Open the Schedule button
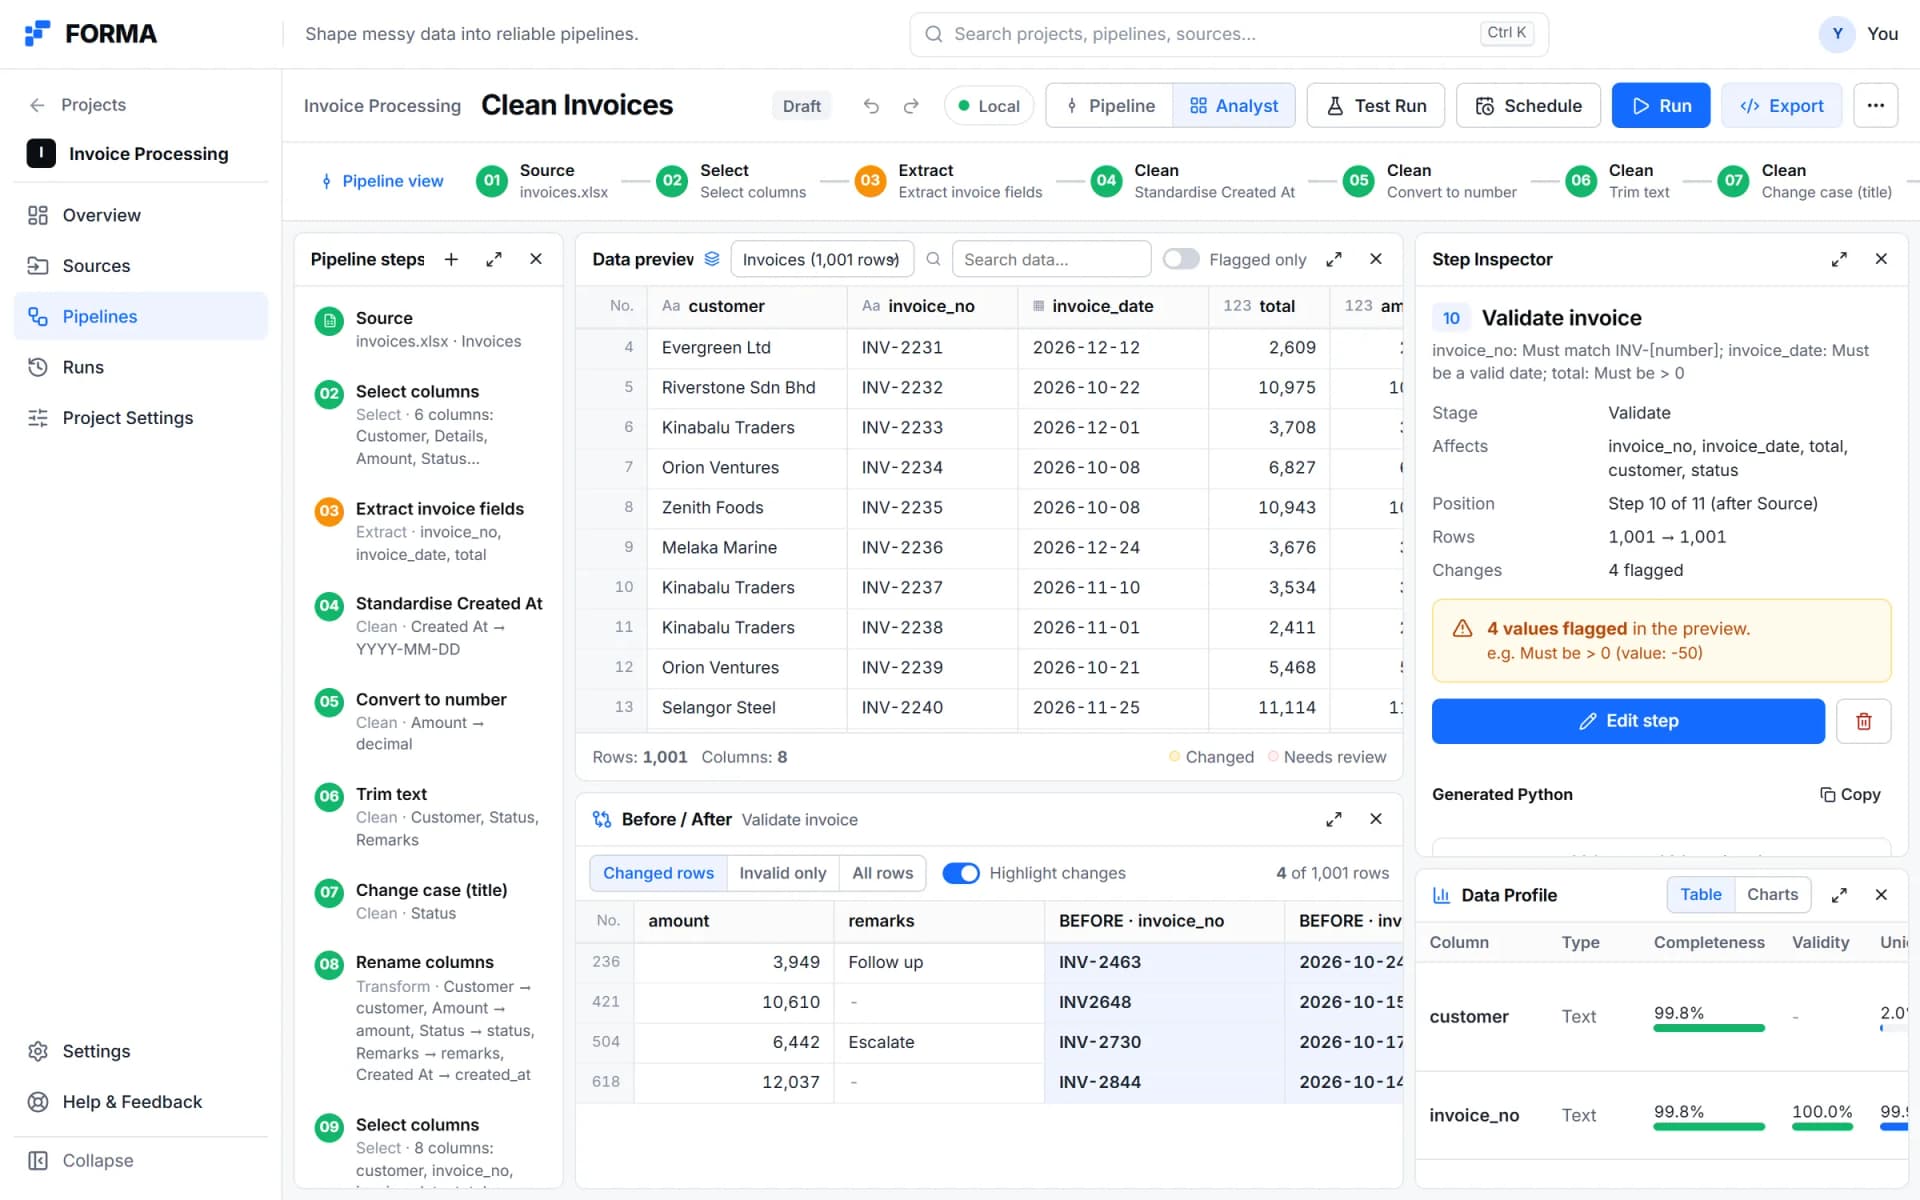Image resolution: width=1920 pixels, height=1200 pixels. click(1528, 105)
